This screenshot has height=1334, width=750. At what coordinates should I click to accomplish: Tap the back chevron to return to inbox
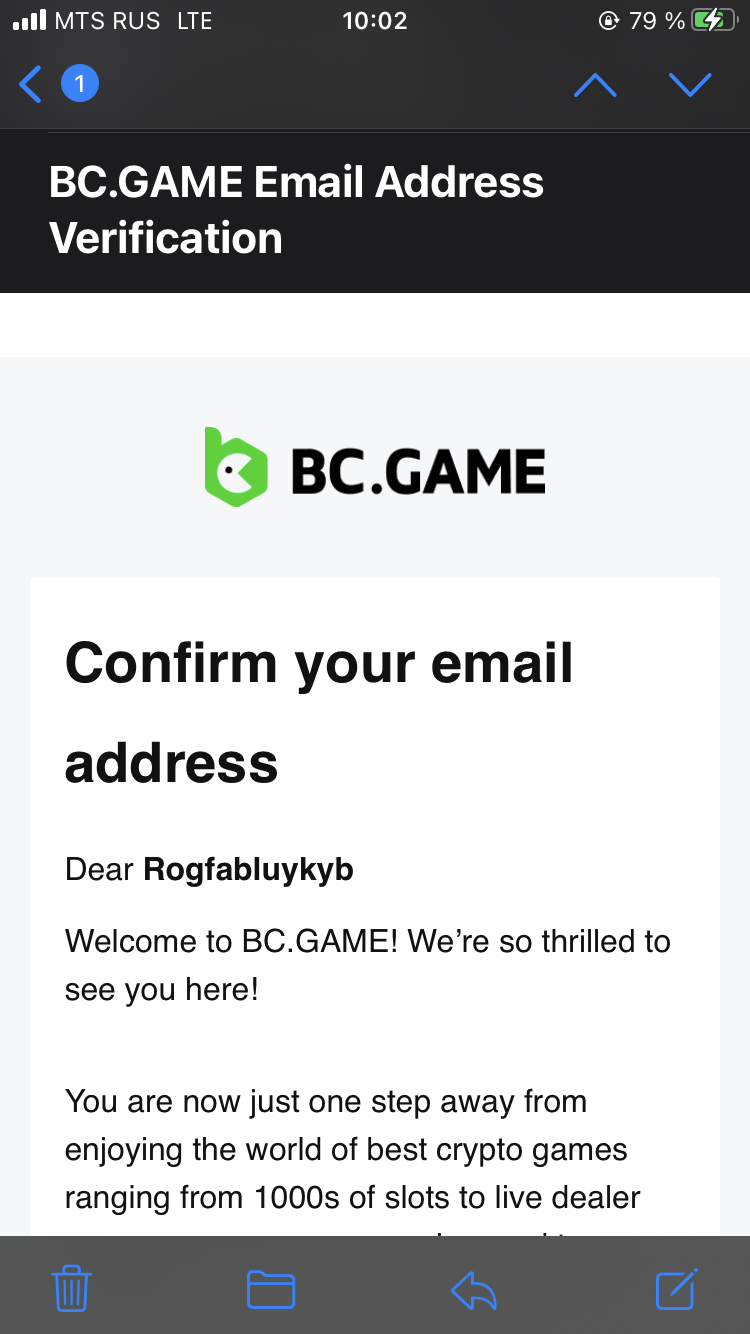(31, 85)
